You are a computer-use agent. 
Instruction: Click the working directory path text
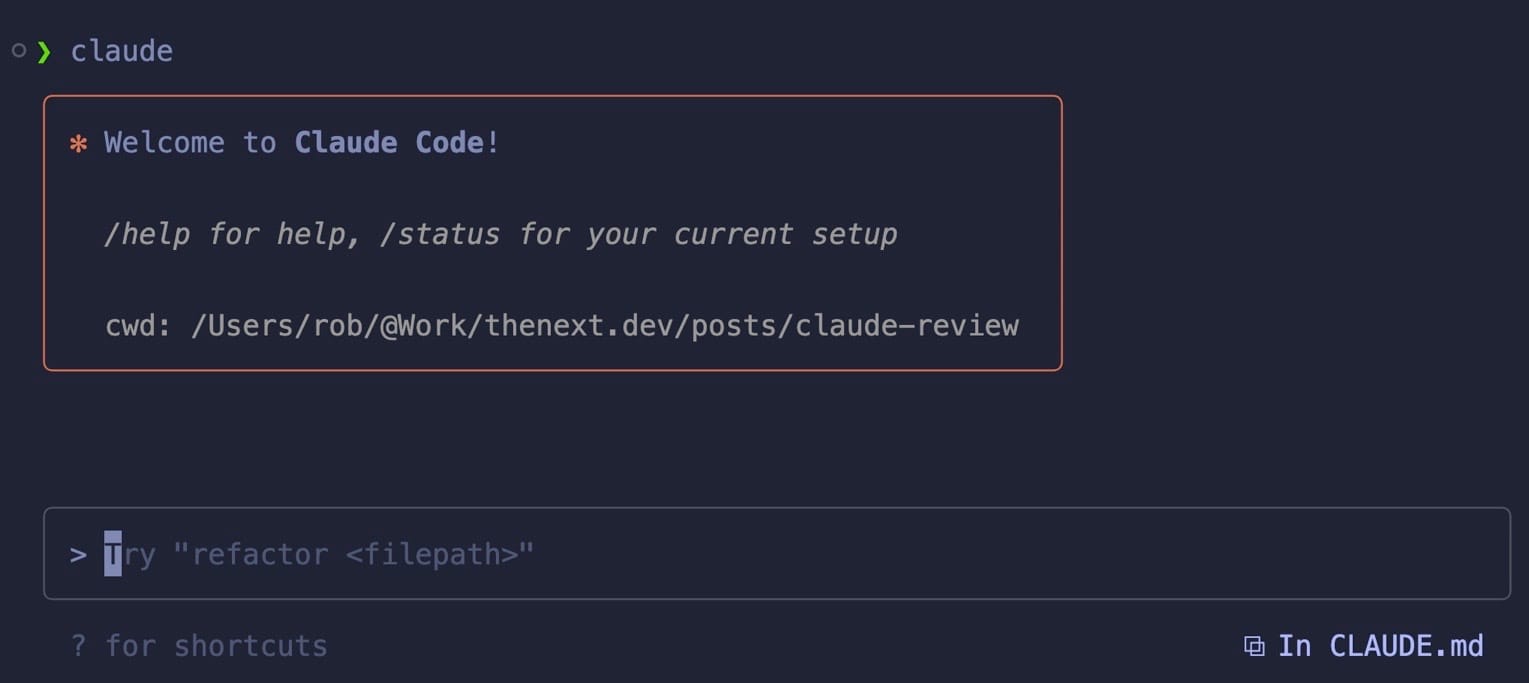pyautogui.click(x=604, y=326)
